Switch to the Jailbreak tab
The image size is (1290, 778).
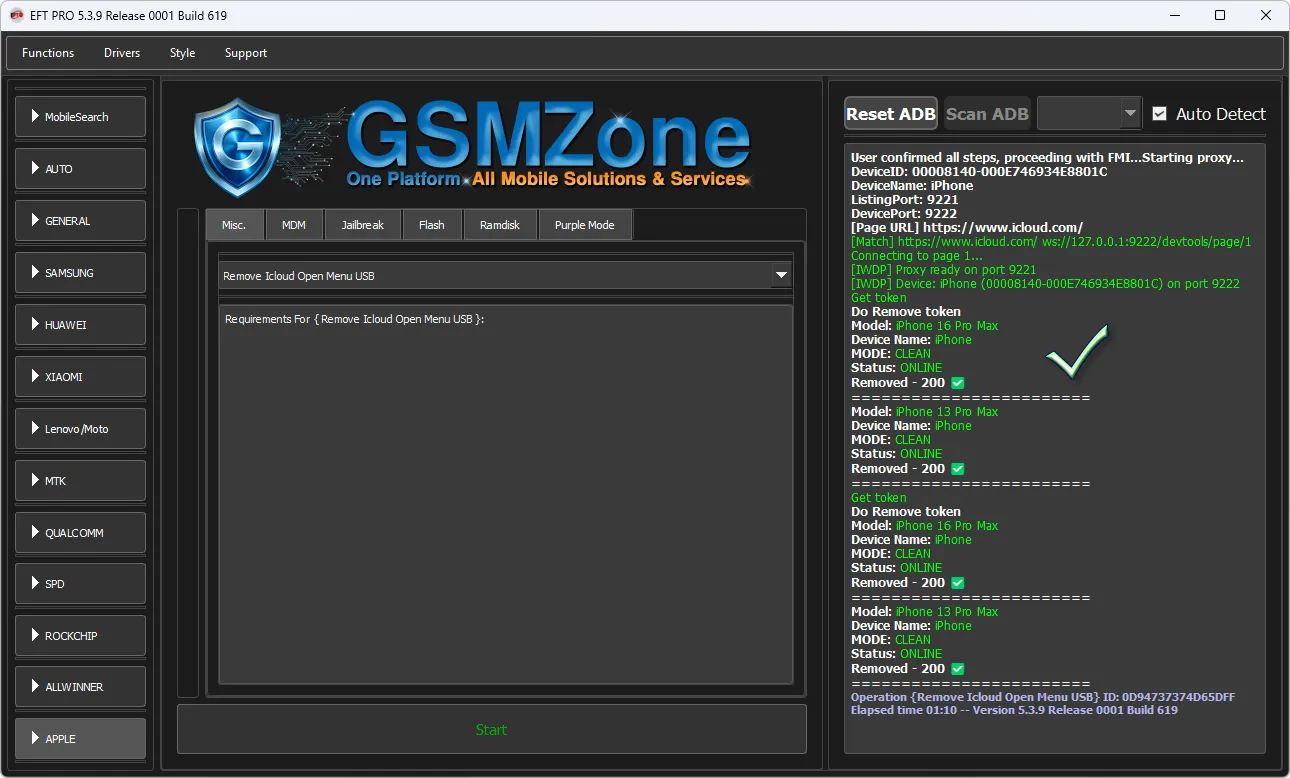[x=362, y=225]
